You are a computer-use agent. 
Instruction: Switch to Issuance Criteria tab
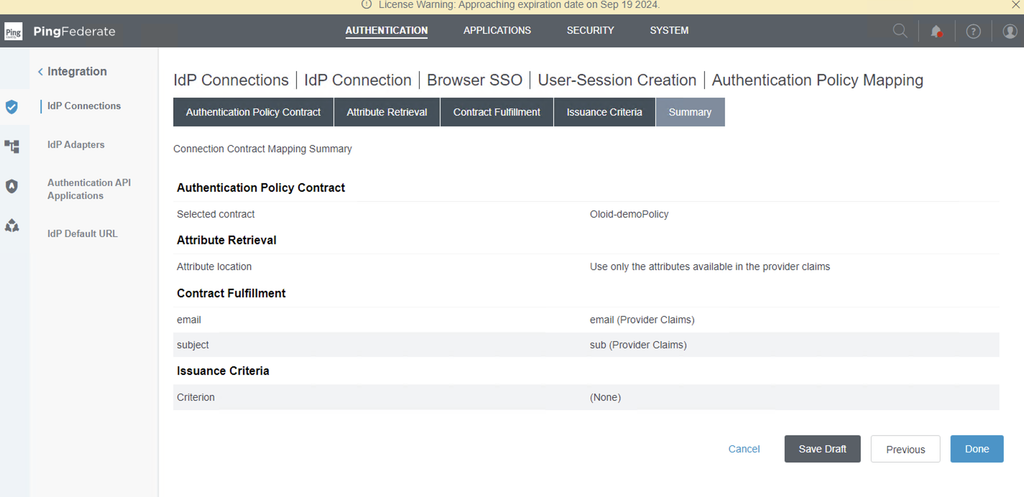pos(604,112)
